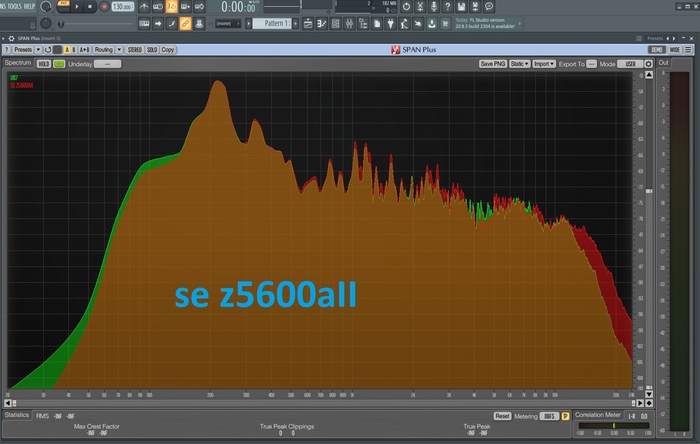Toggle the HOLD spectrum button
The image size is (700, 444).
click(43, 63)
